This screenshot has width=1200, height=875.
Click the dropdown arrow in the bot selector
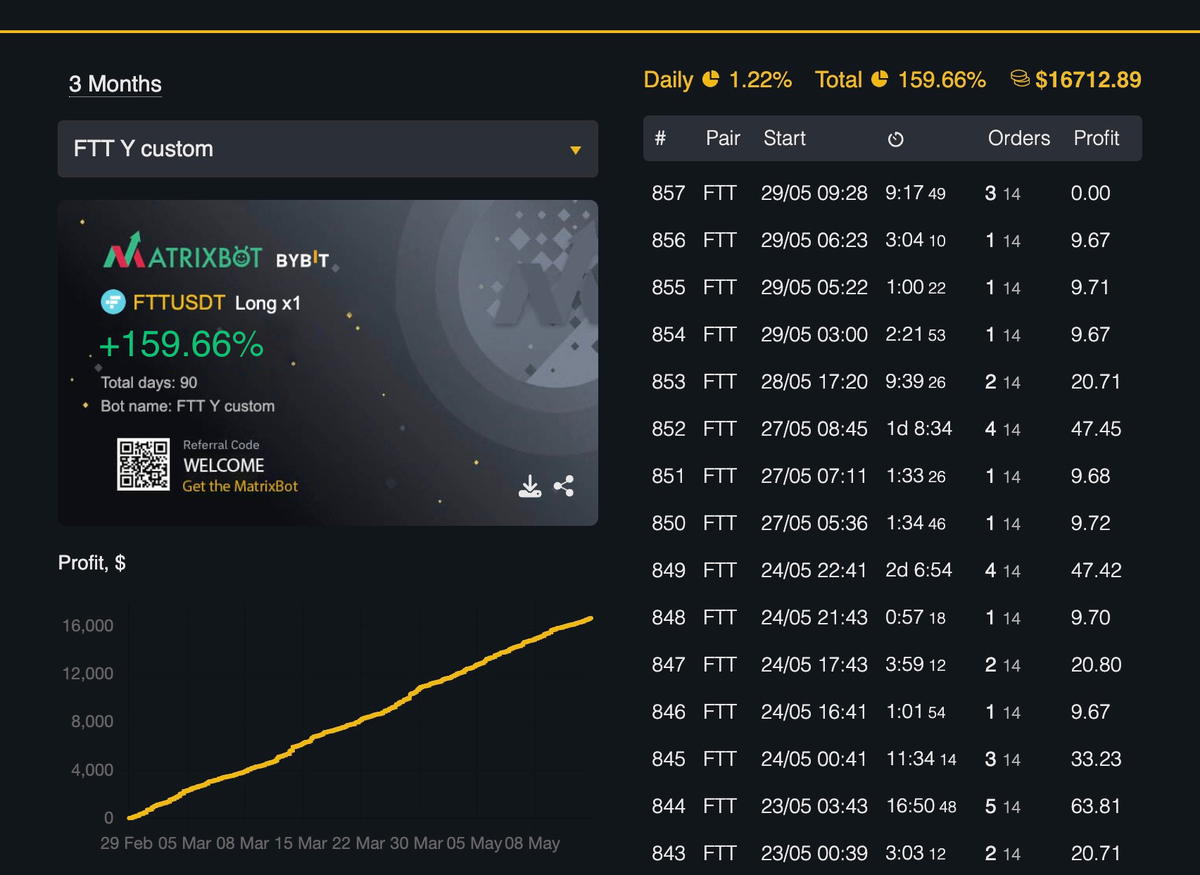pos(575,150)
